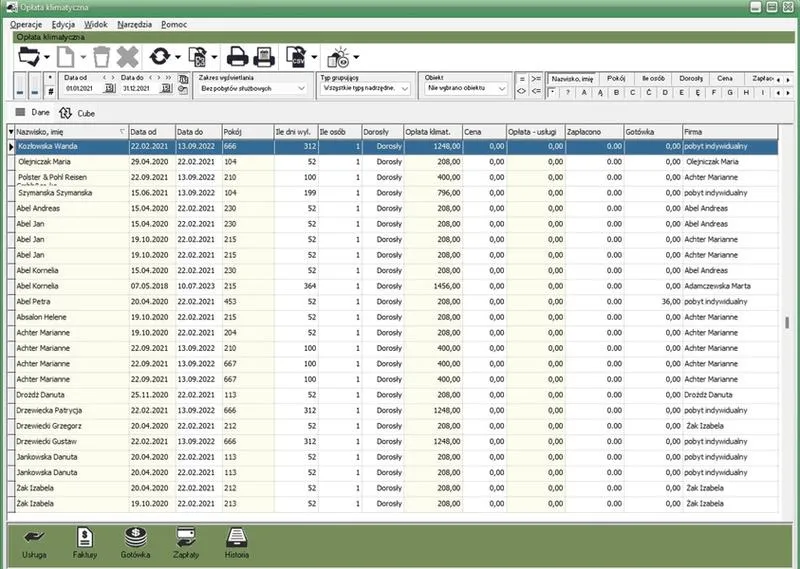Open the Usługa panel at bottom
This screenshot has width=800, height=569.
click(x=34, y=543)
